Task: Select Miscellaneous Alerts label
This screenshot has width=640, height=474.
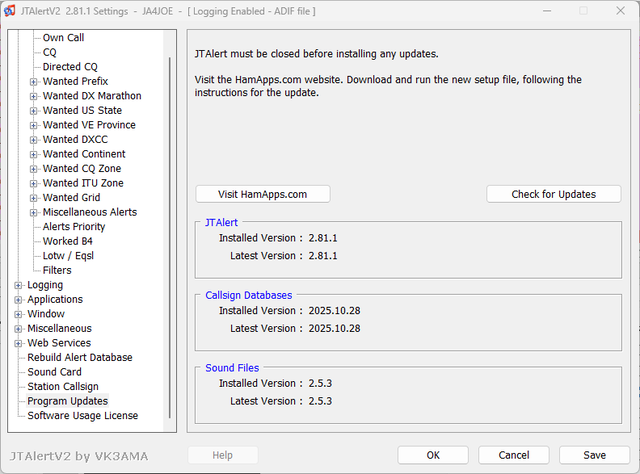Action: pos(90,212)
